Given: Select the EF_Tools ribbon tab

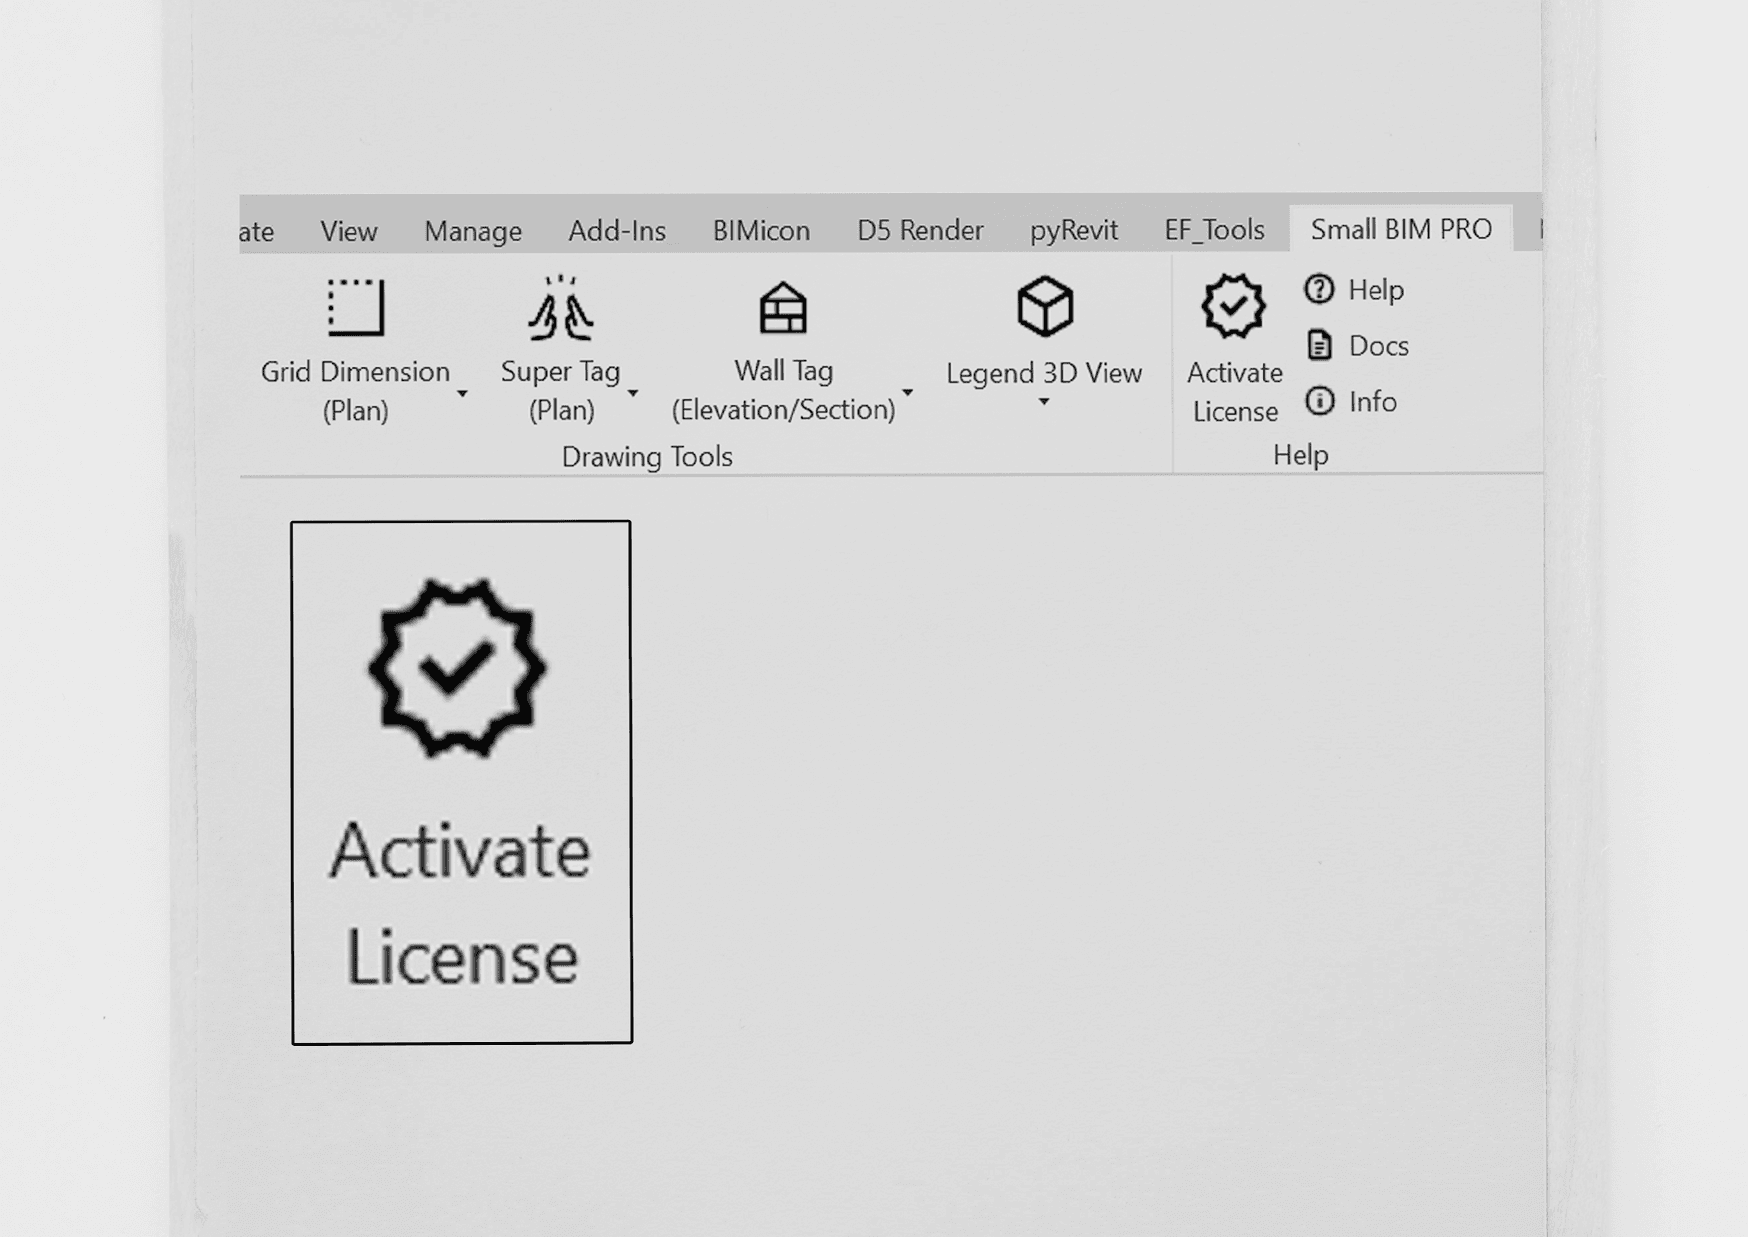Looking at the screenshot, I should 1213,231.
